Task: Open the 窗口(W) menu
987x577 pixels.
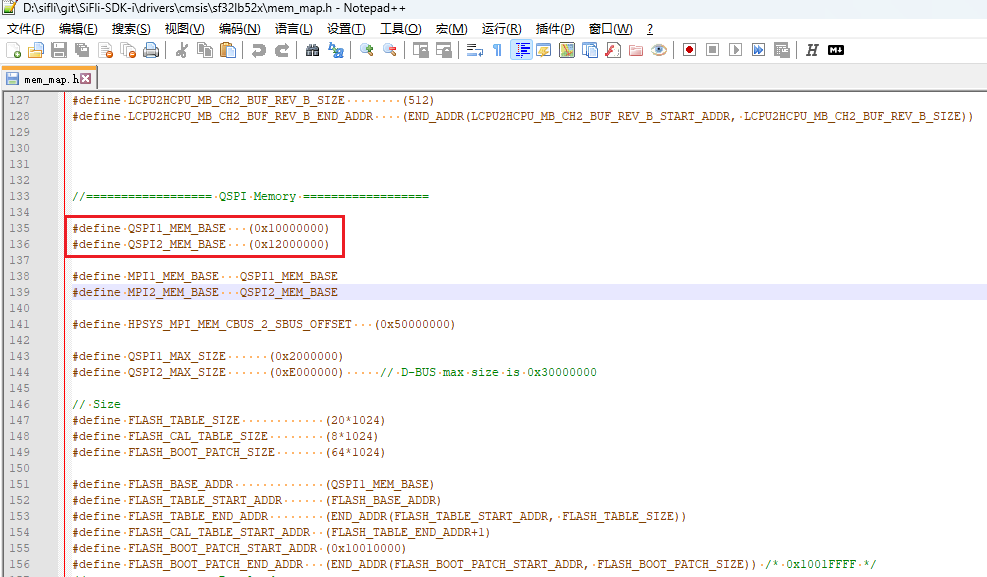Action: click(x=611, y=29)
